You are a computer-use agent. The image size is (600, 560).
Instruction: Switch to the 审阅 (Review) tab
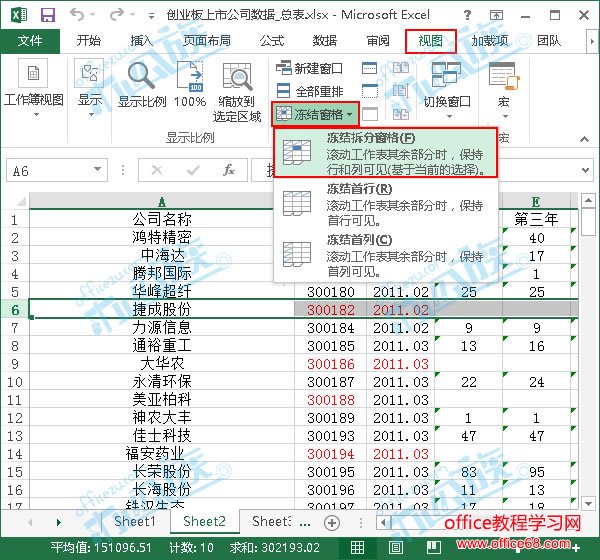pyautogui.click(x=378, y=41)
